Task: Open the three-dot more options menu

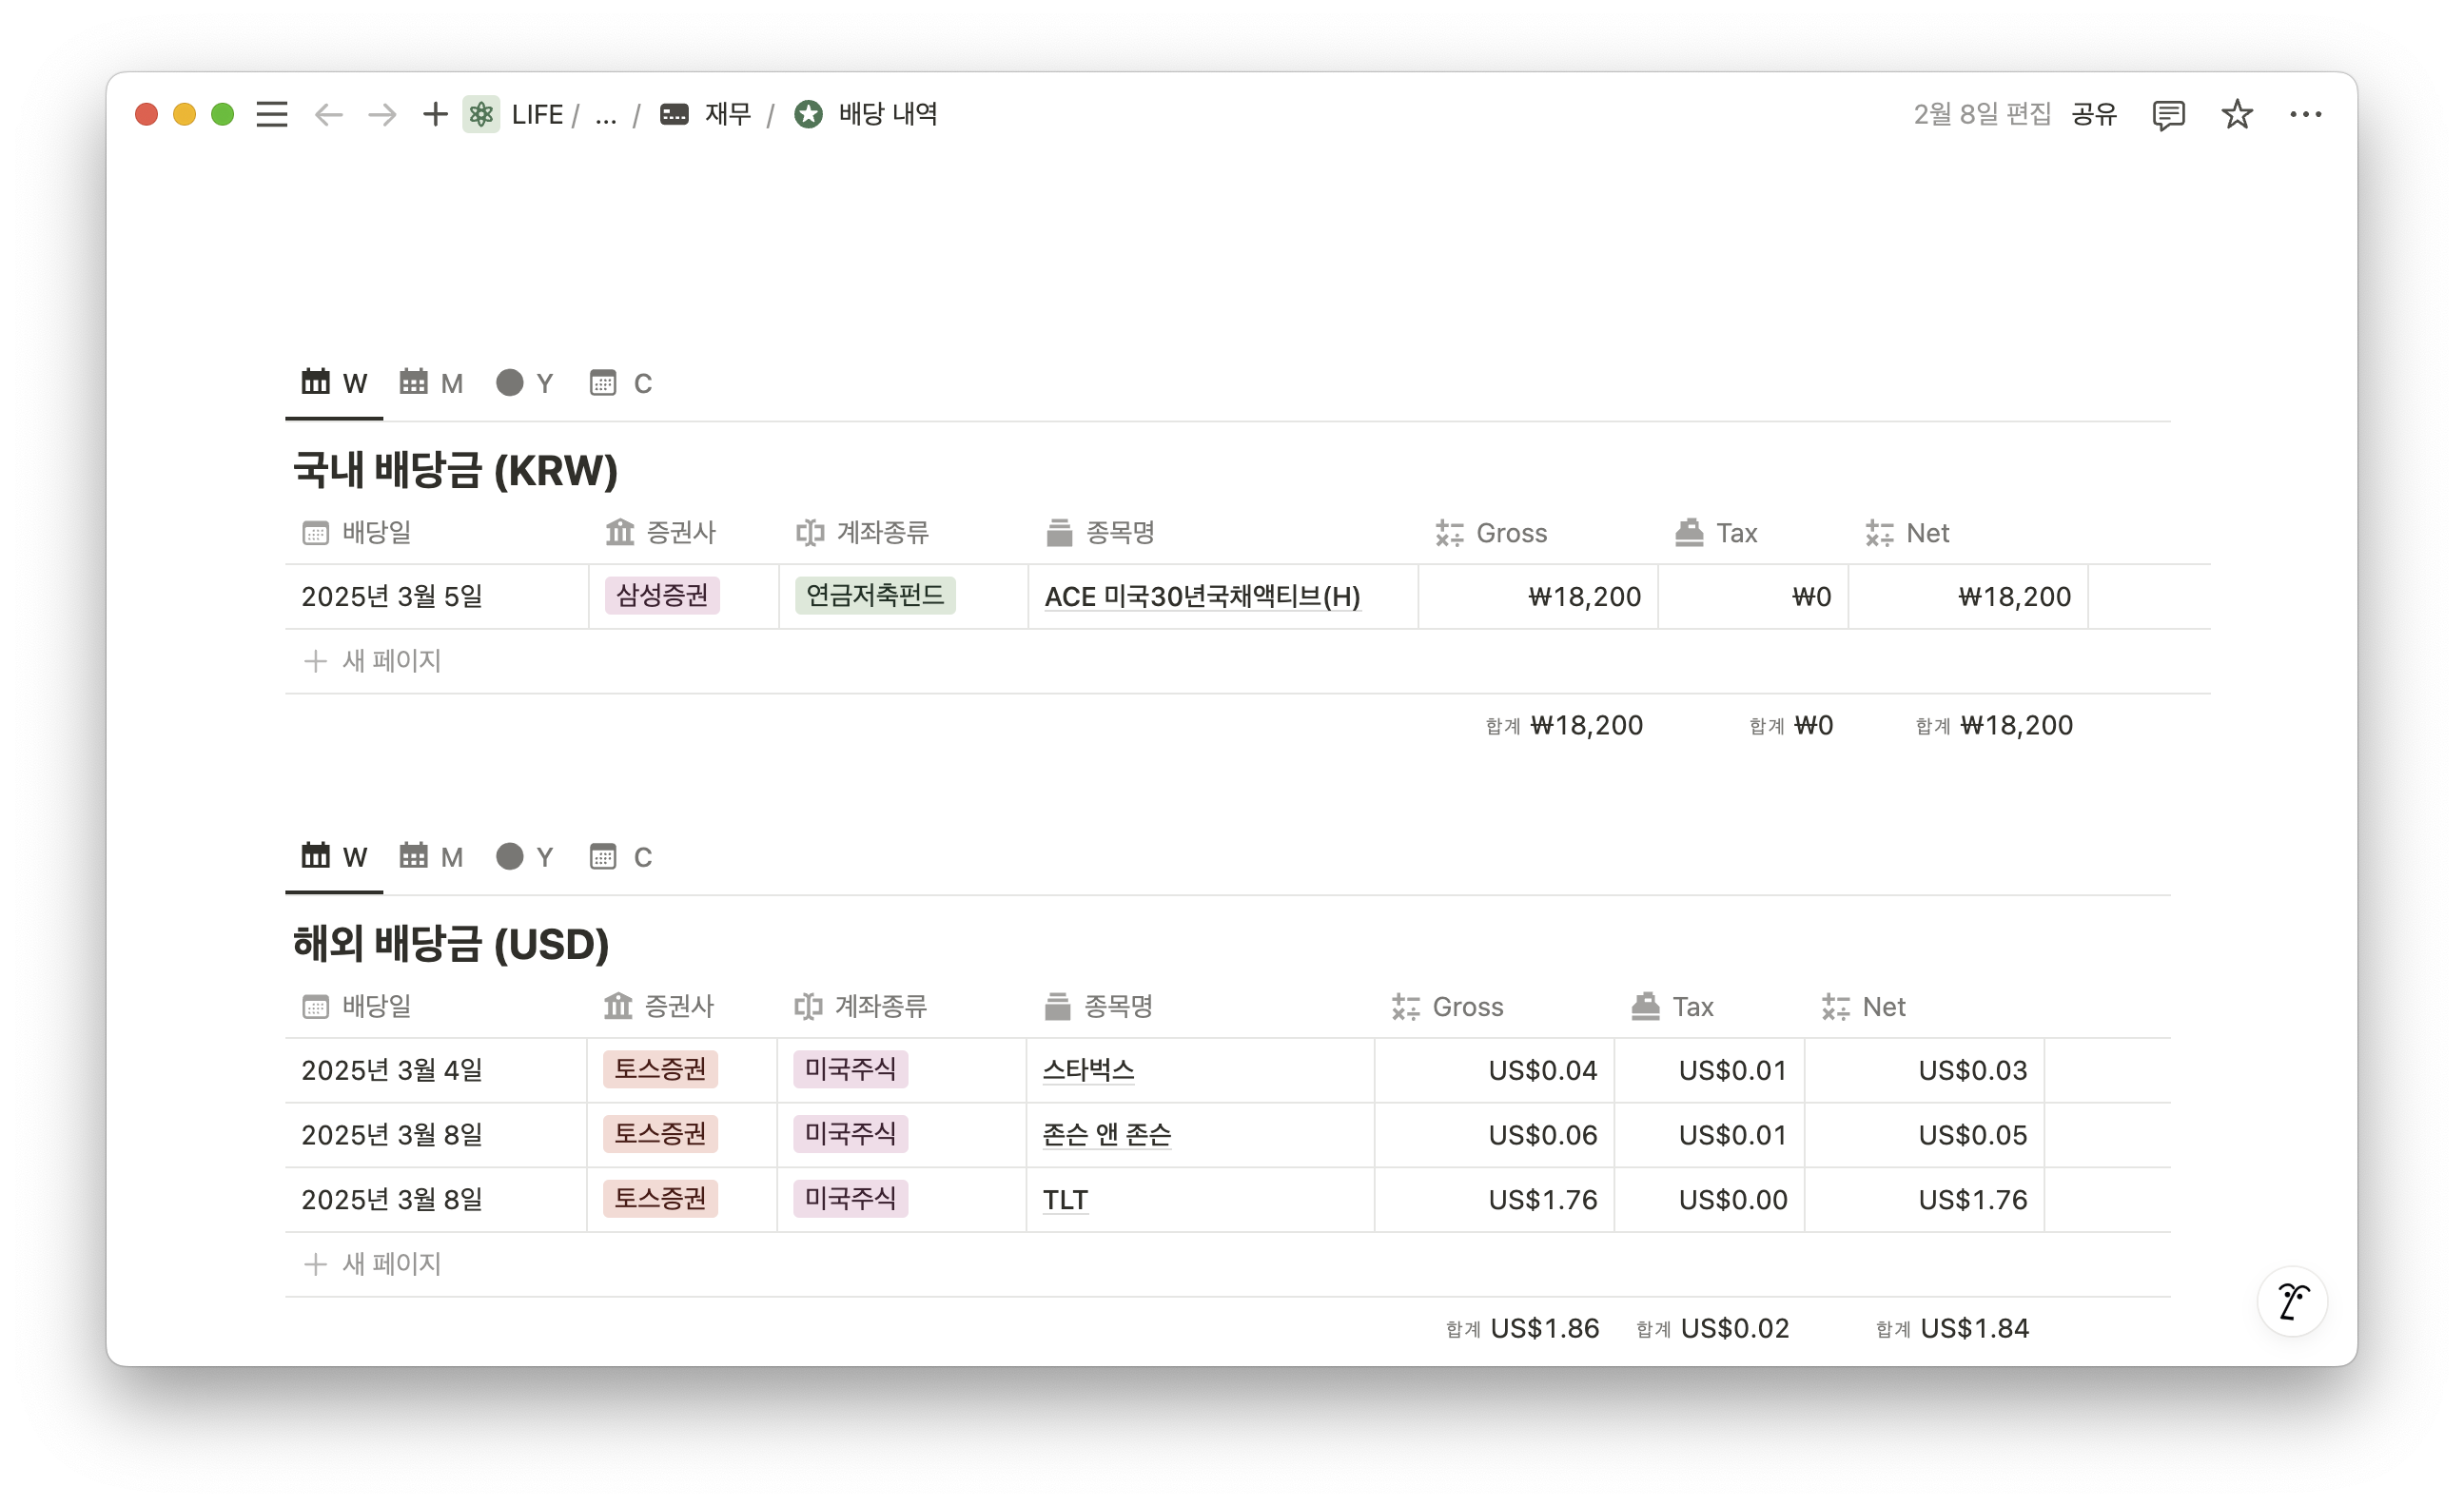Action: [2305, 114]
